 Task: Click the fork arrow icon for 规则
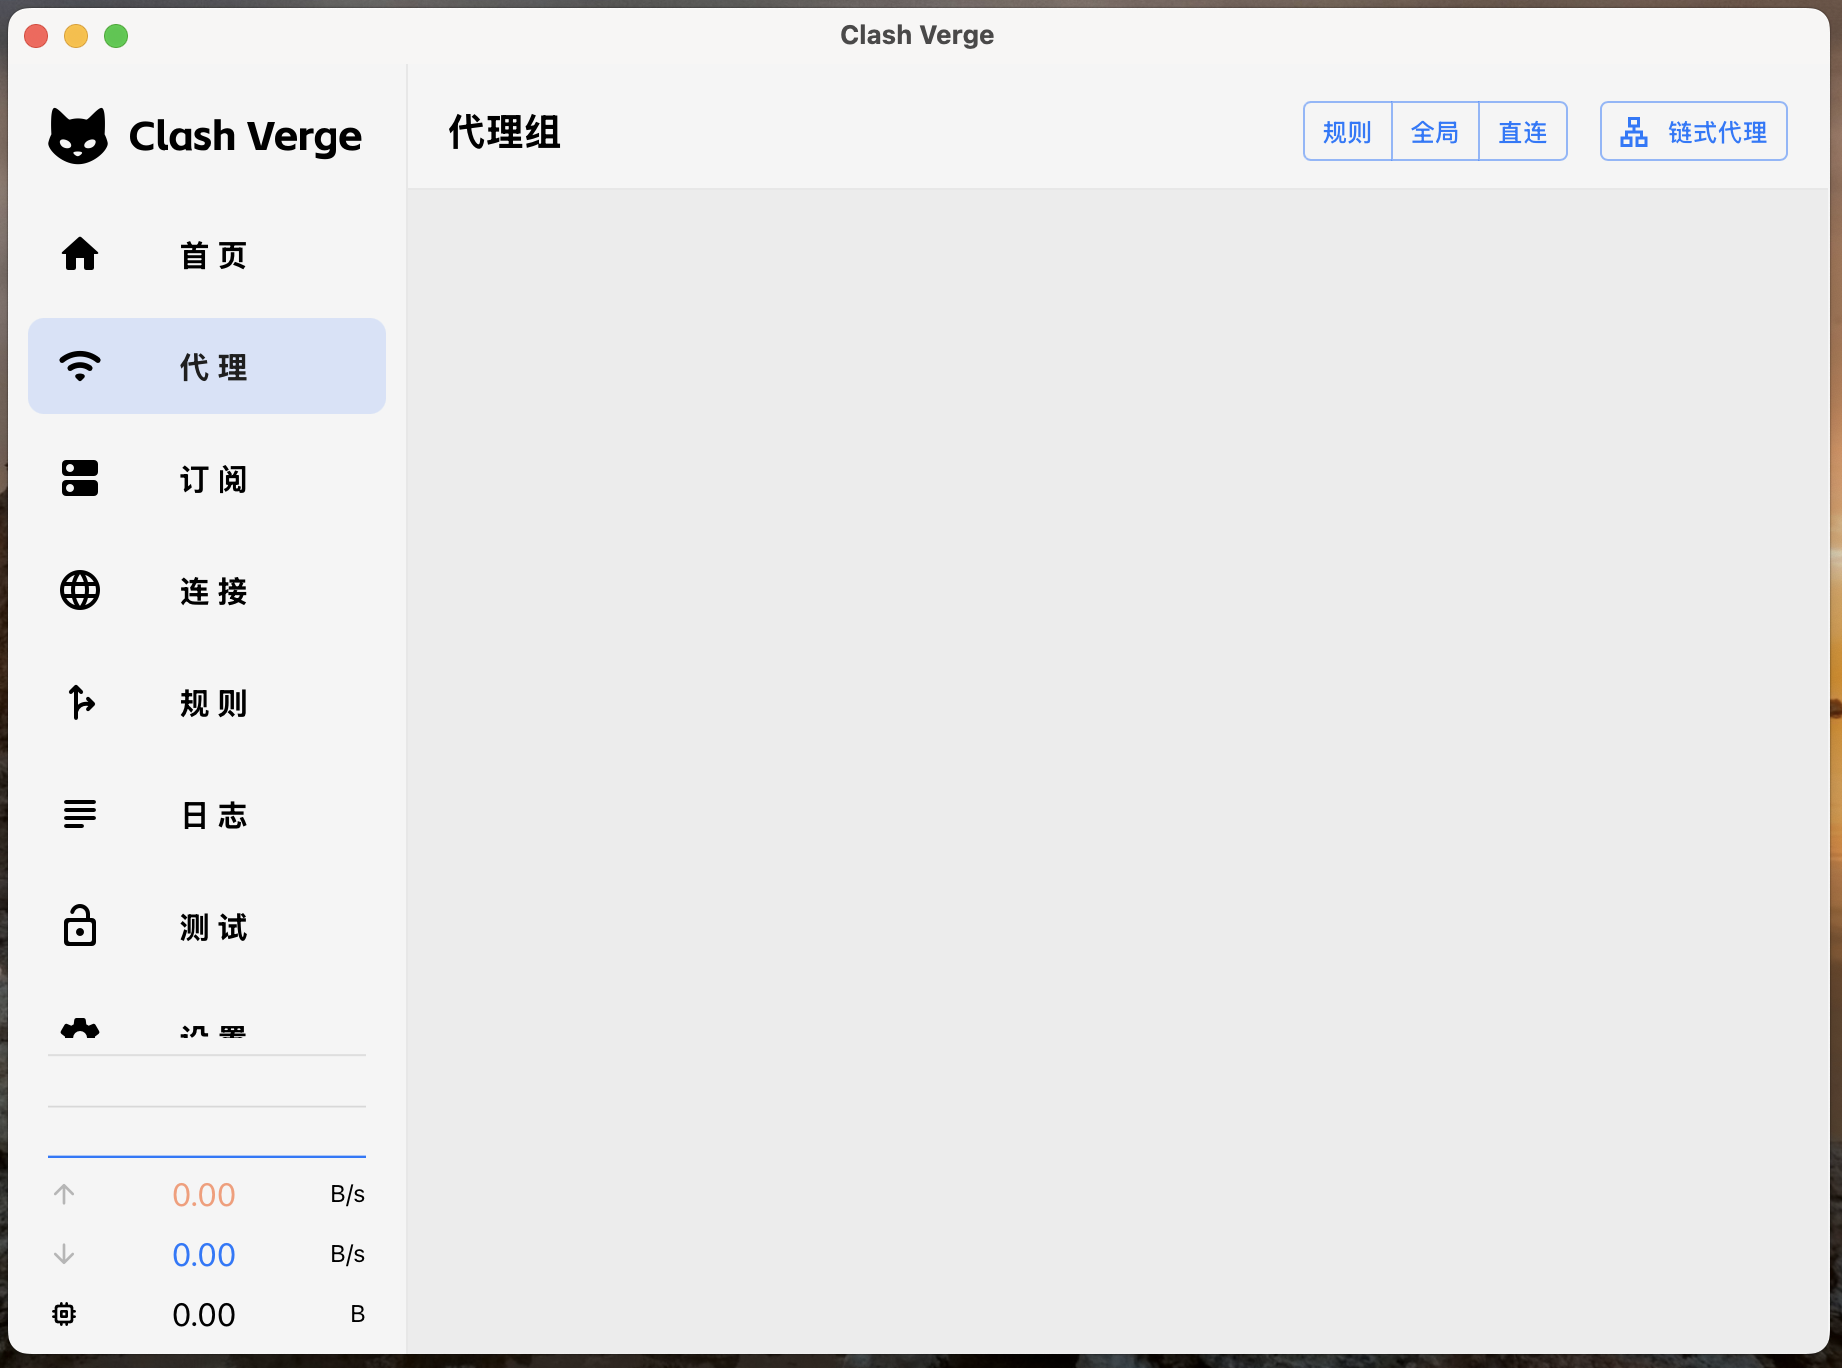[x=80, y=702]
